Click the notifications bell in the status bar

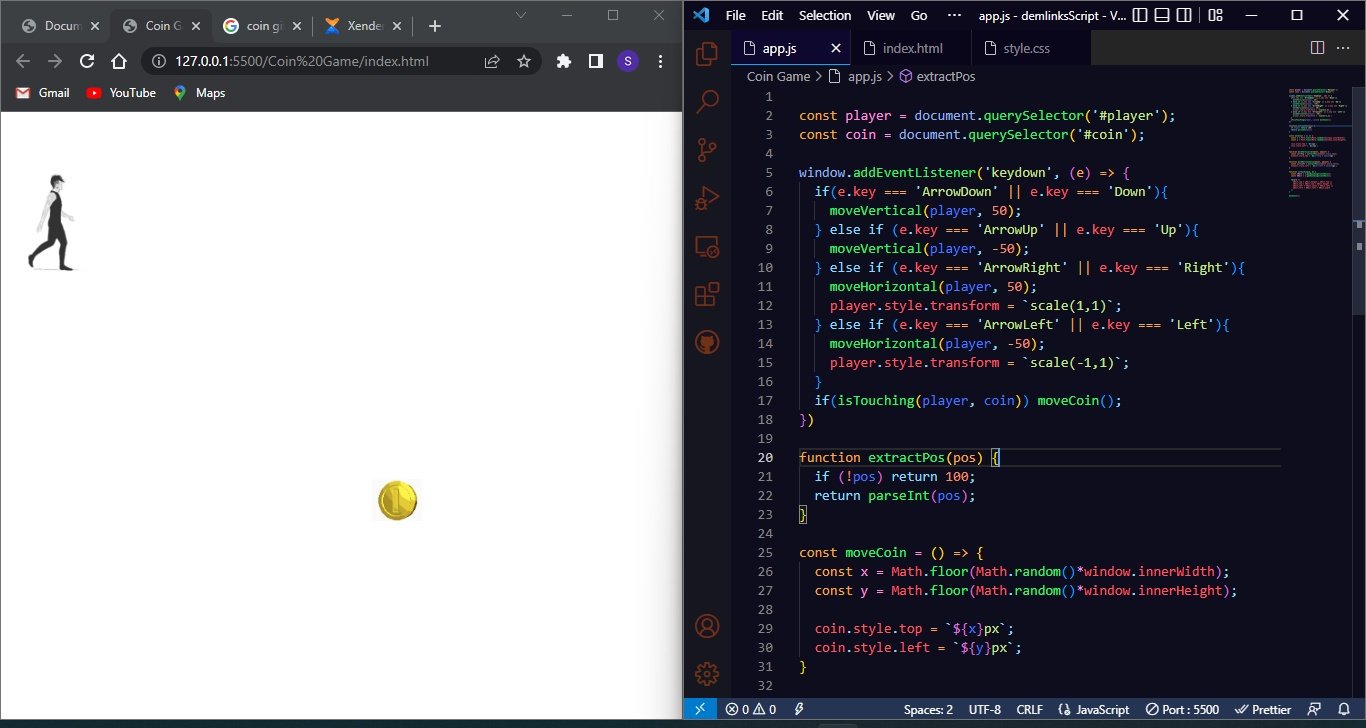point(1345,709)
